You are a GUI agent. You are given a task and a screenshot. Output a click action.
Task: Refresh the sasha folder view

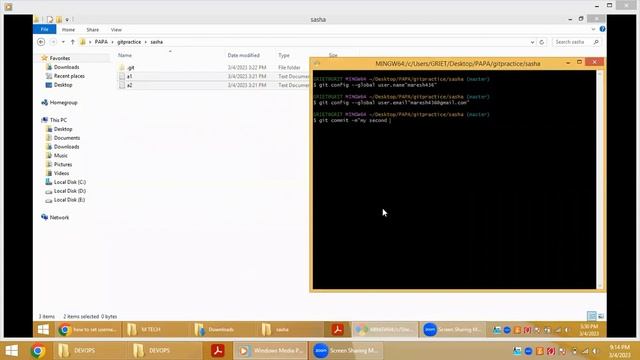click(x=542, y=42)
